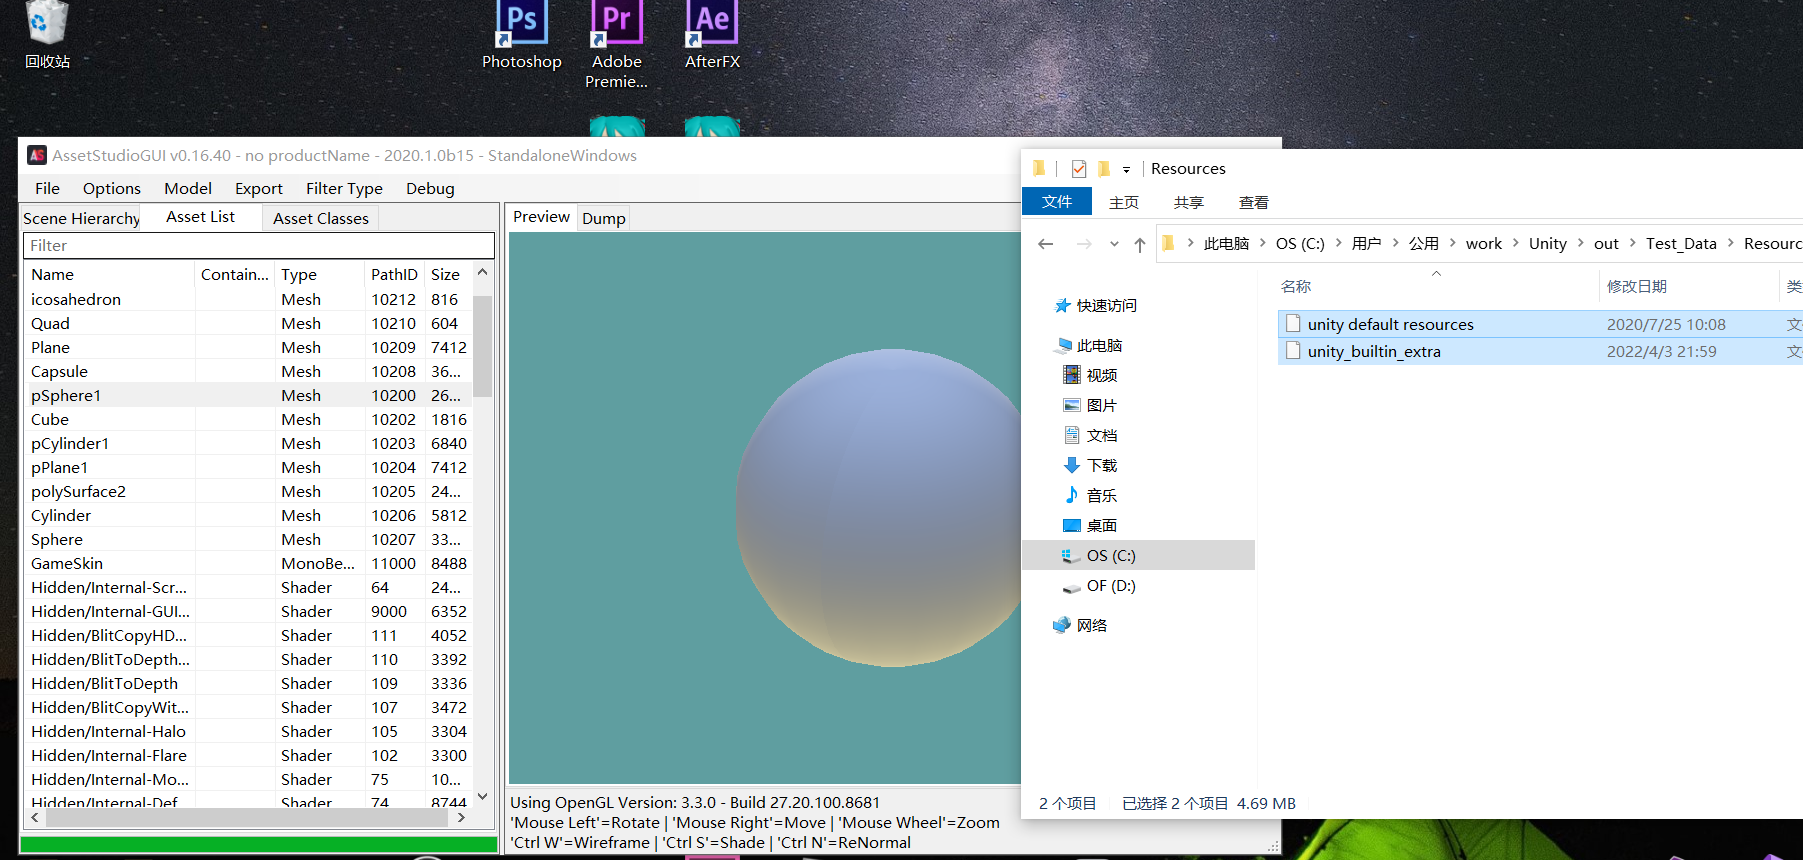Click the Explorer back arrow
Viewport: 1803px width, 860px height.
click(1046, 244)
